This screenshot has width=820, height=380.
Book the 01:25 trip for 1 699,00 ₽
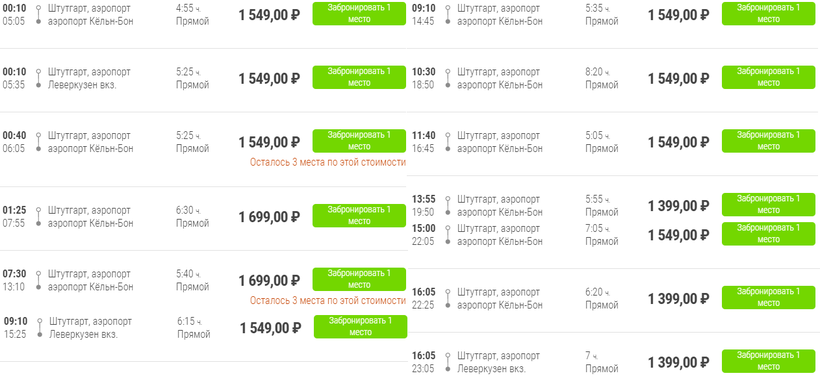(359, 215)
